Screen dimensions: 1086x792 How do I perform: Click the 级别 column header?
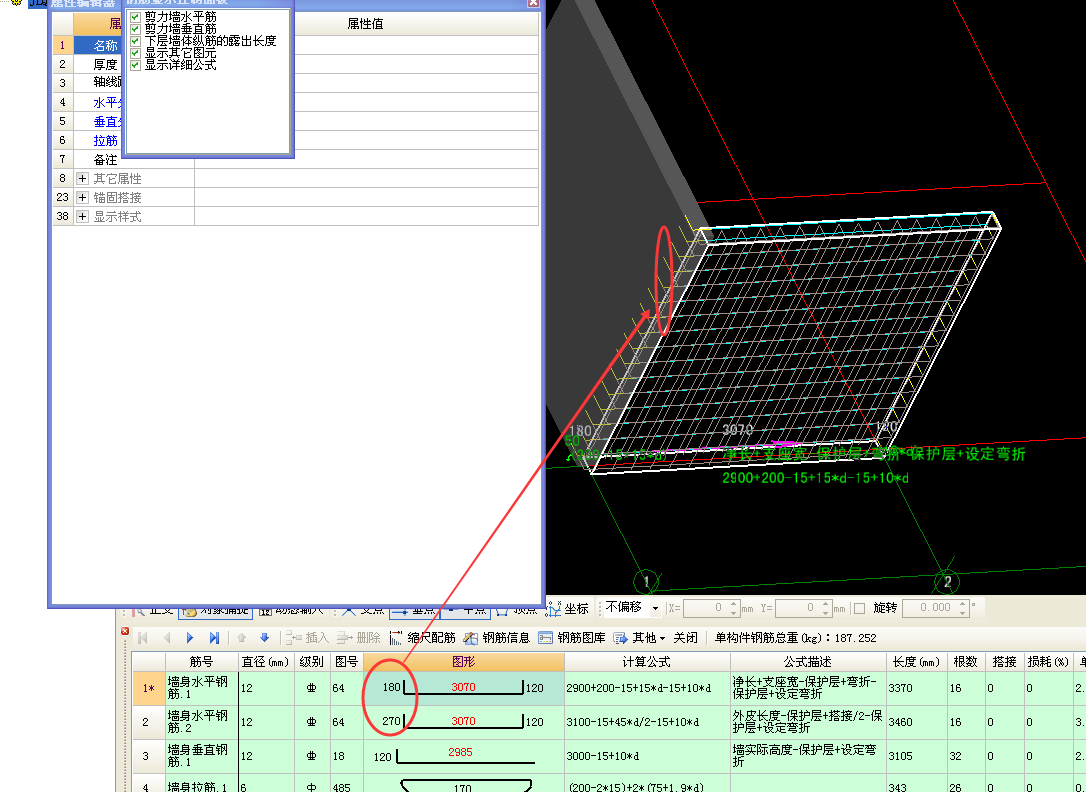(312, 662)
